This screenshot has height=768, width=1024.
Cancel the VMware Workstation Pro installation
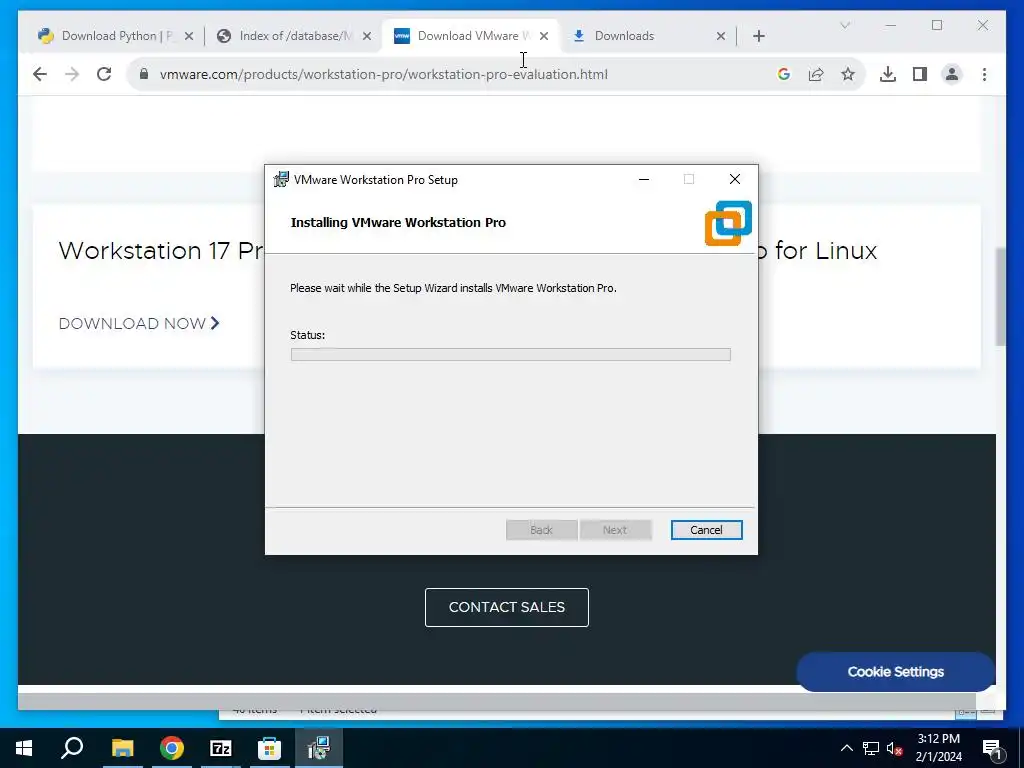pos(707,530)
